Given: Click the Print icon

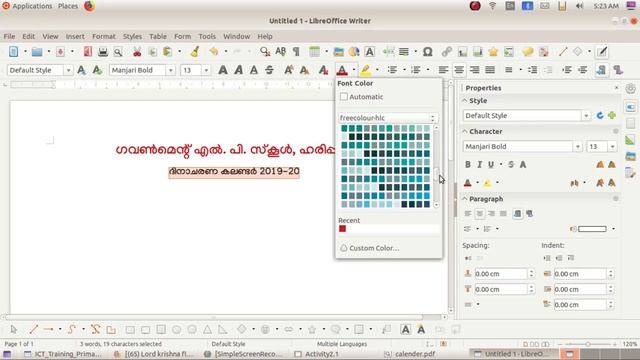Looking at the screenshot, I should pyautogui.click(x=103, y=52).
